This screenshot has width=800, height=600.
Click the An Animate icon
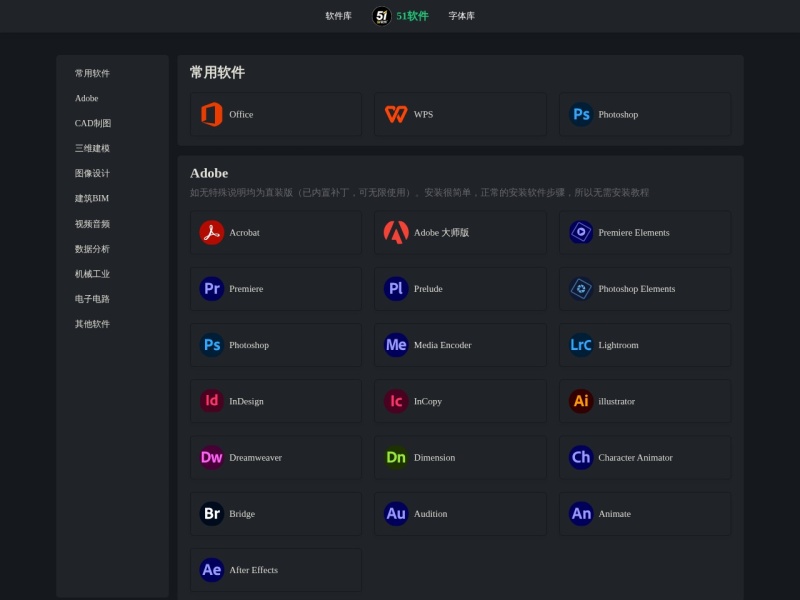pos(581,513)
